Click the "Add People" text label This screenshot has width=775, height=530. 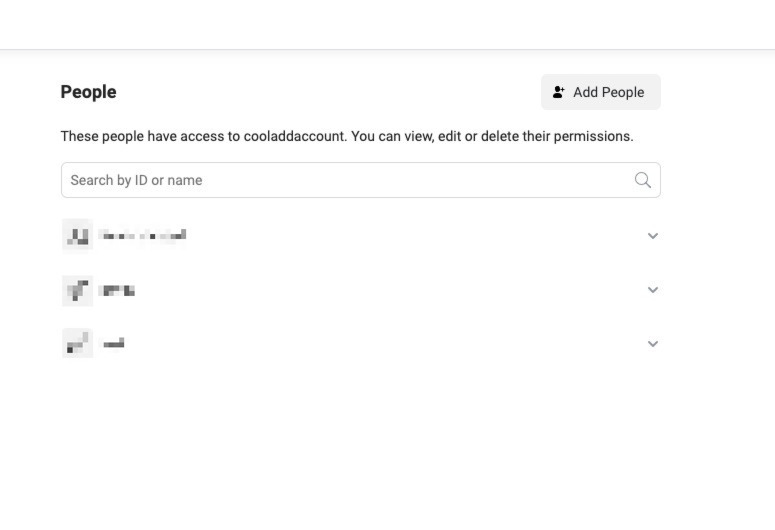click(608, 92)
